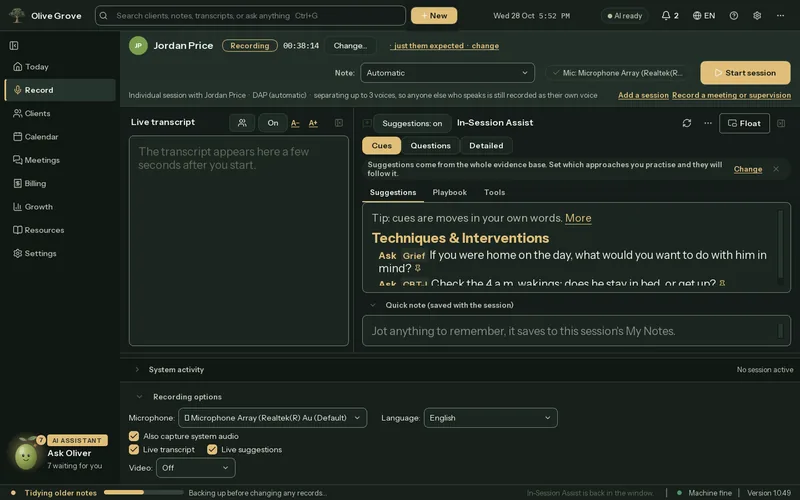Focus the Quick note text box
800x500 pixels.
point(577,331)
